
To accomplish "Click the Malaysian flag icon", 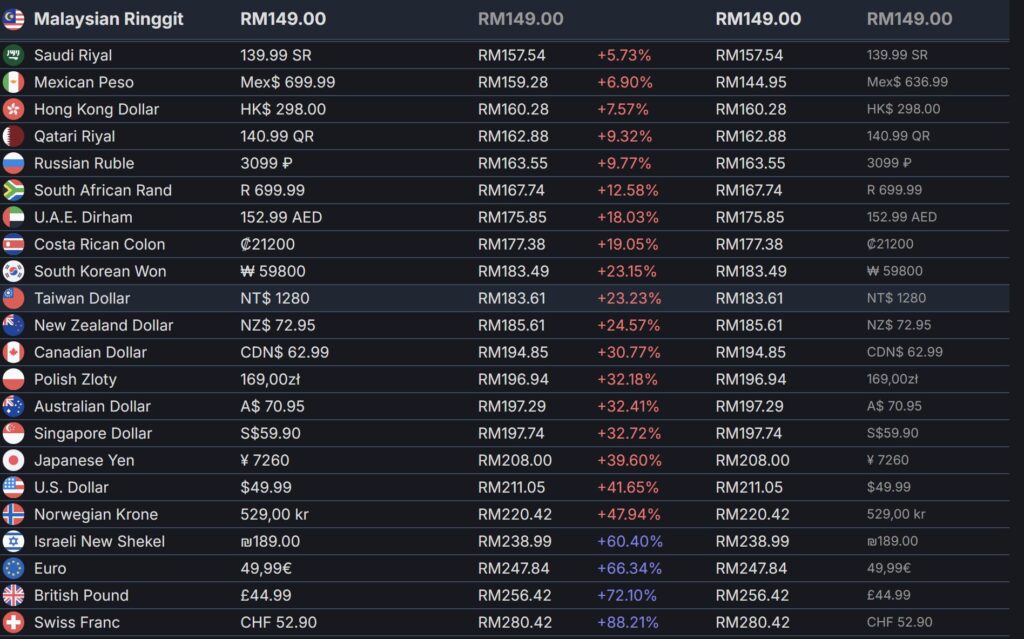I will (x=13, y=19).
